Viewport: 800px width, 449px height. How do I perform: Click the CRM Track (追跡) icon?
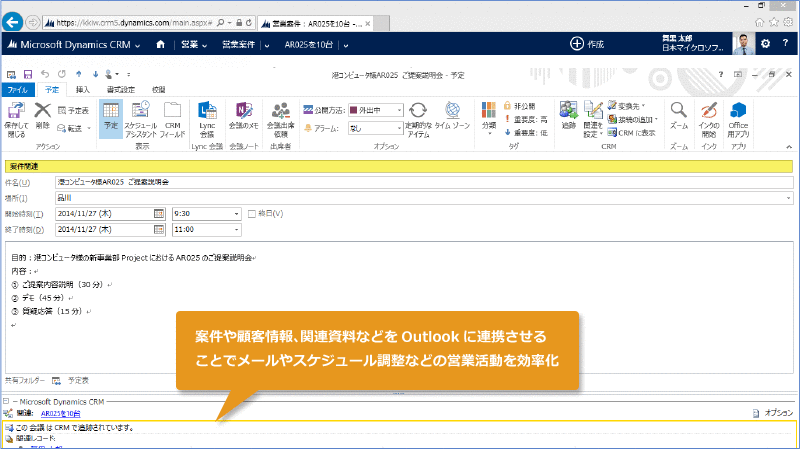(x=568, y=116)
